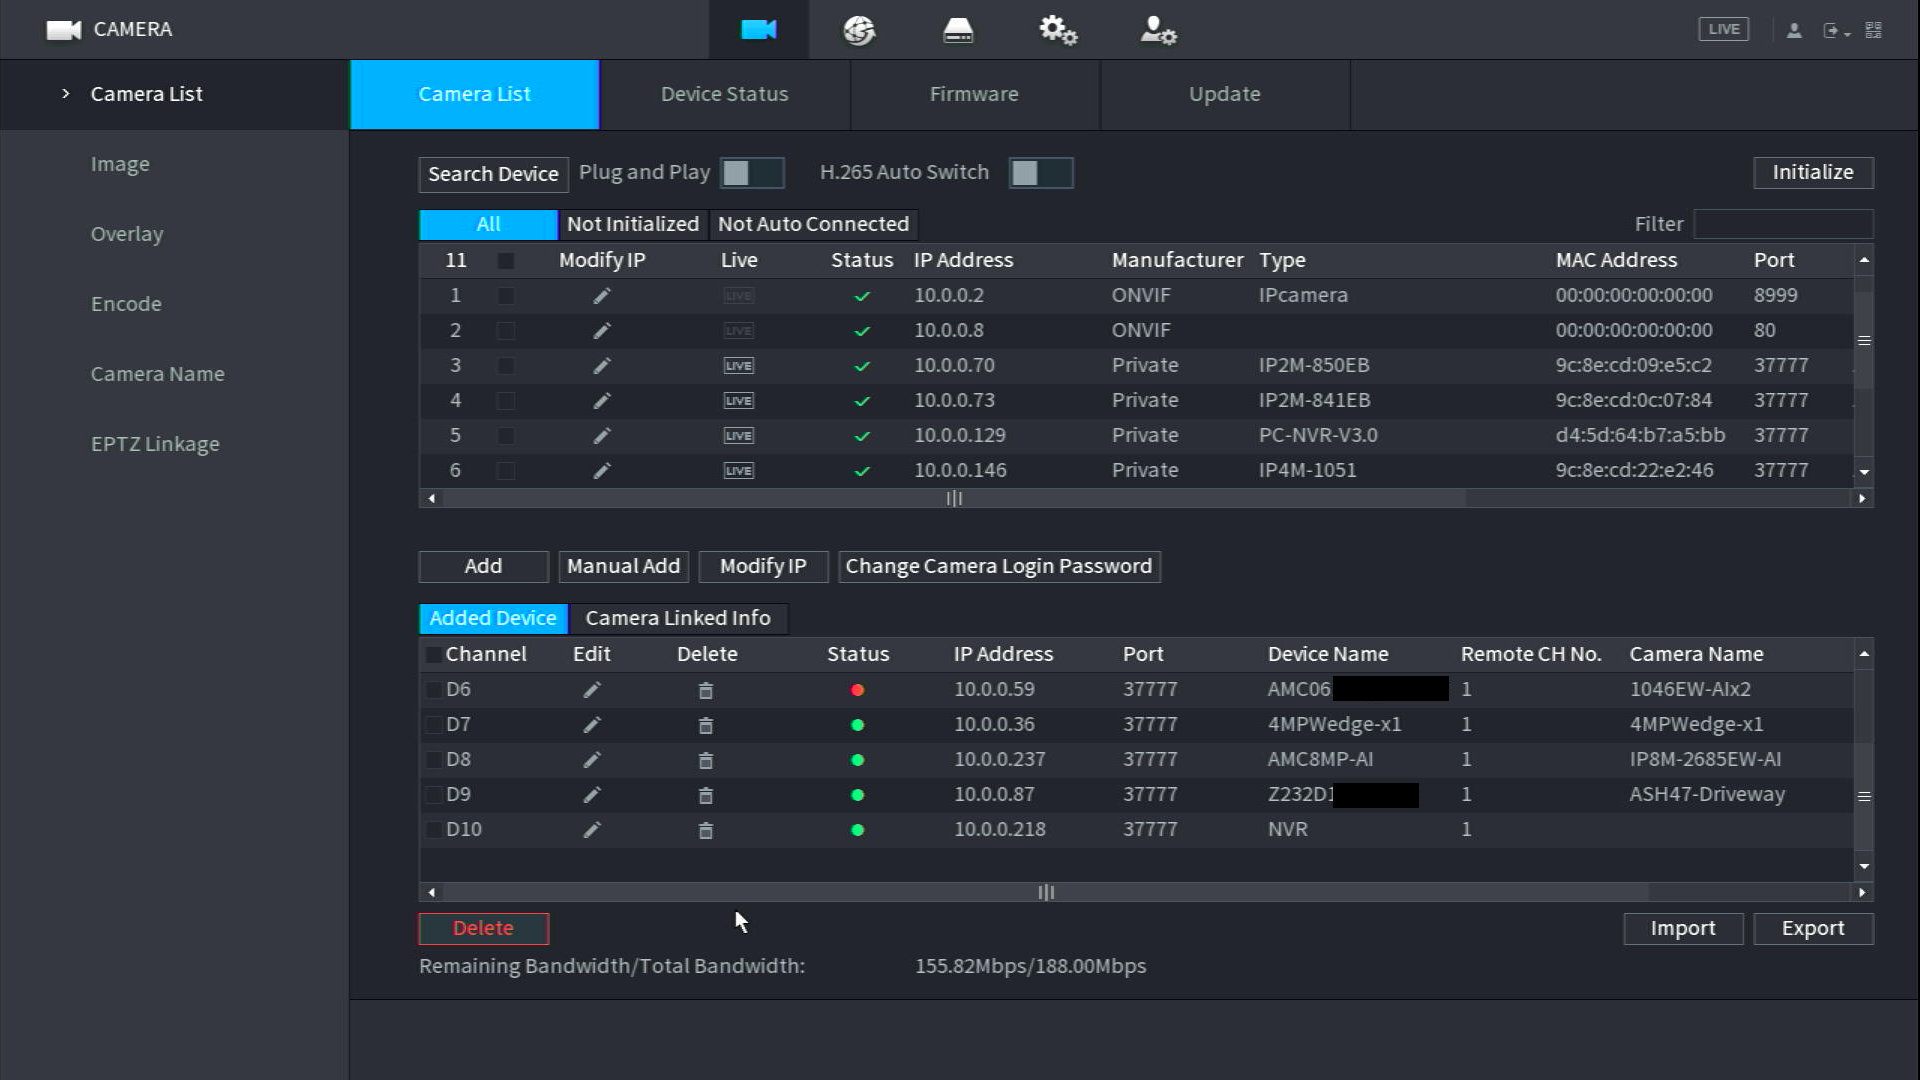The width and height of the screenshot is (1920, 1080).
Task: Click the Search Device button
Action: pyautogui.click(x=493, y=174)
